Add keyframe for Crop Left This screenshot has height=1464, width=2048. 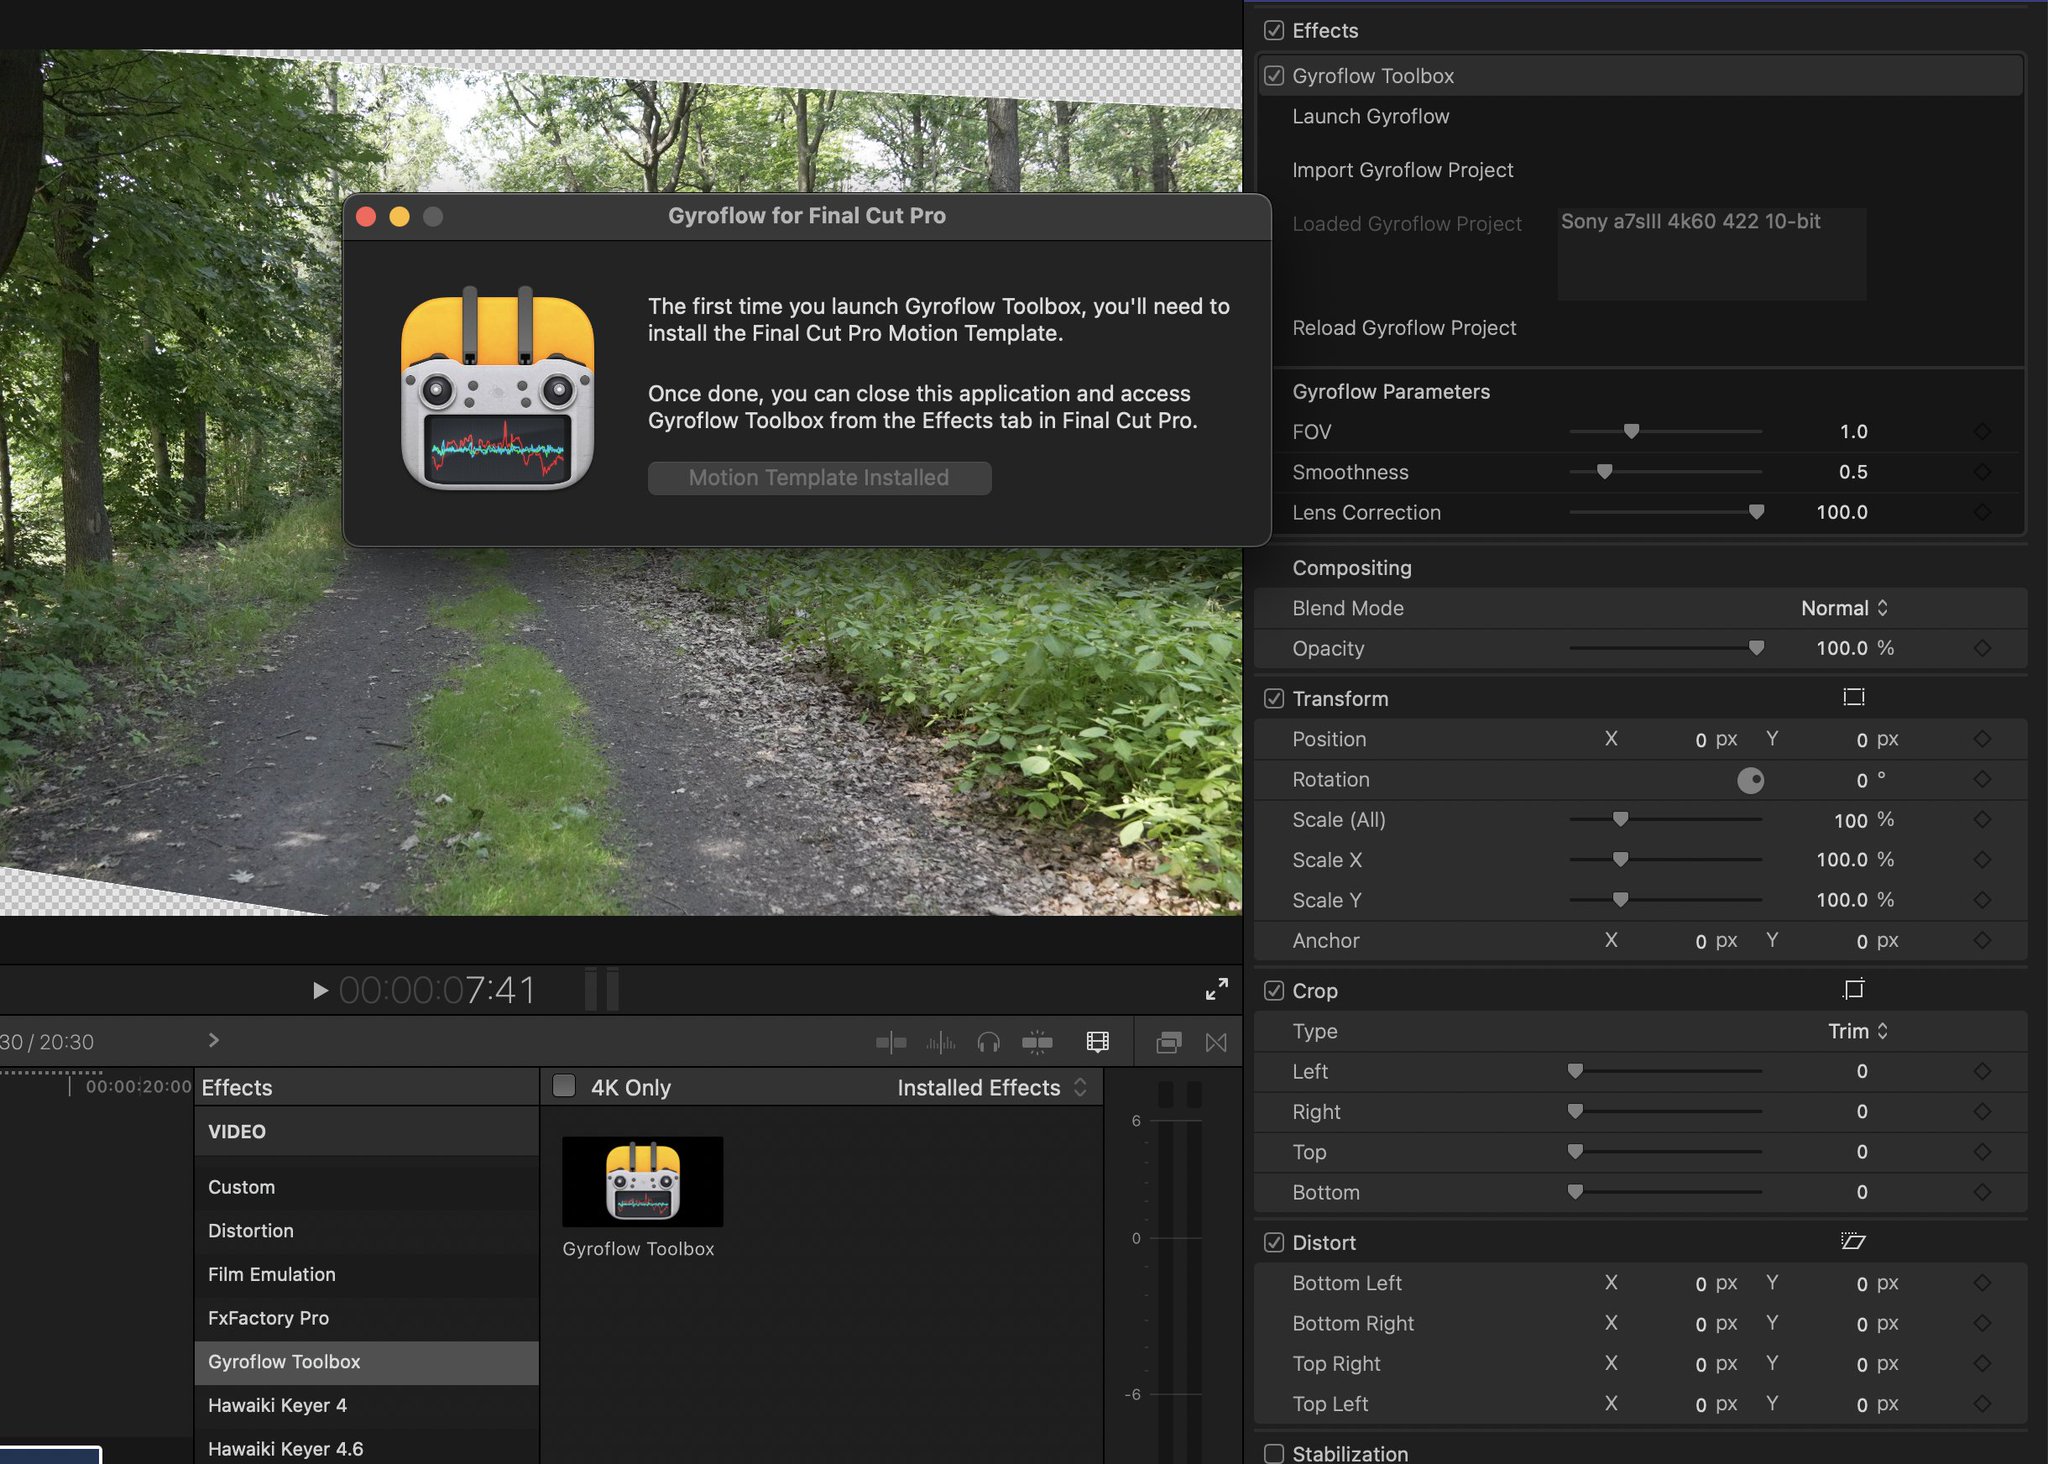point(1982,1071)
